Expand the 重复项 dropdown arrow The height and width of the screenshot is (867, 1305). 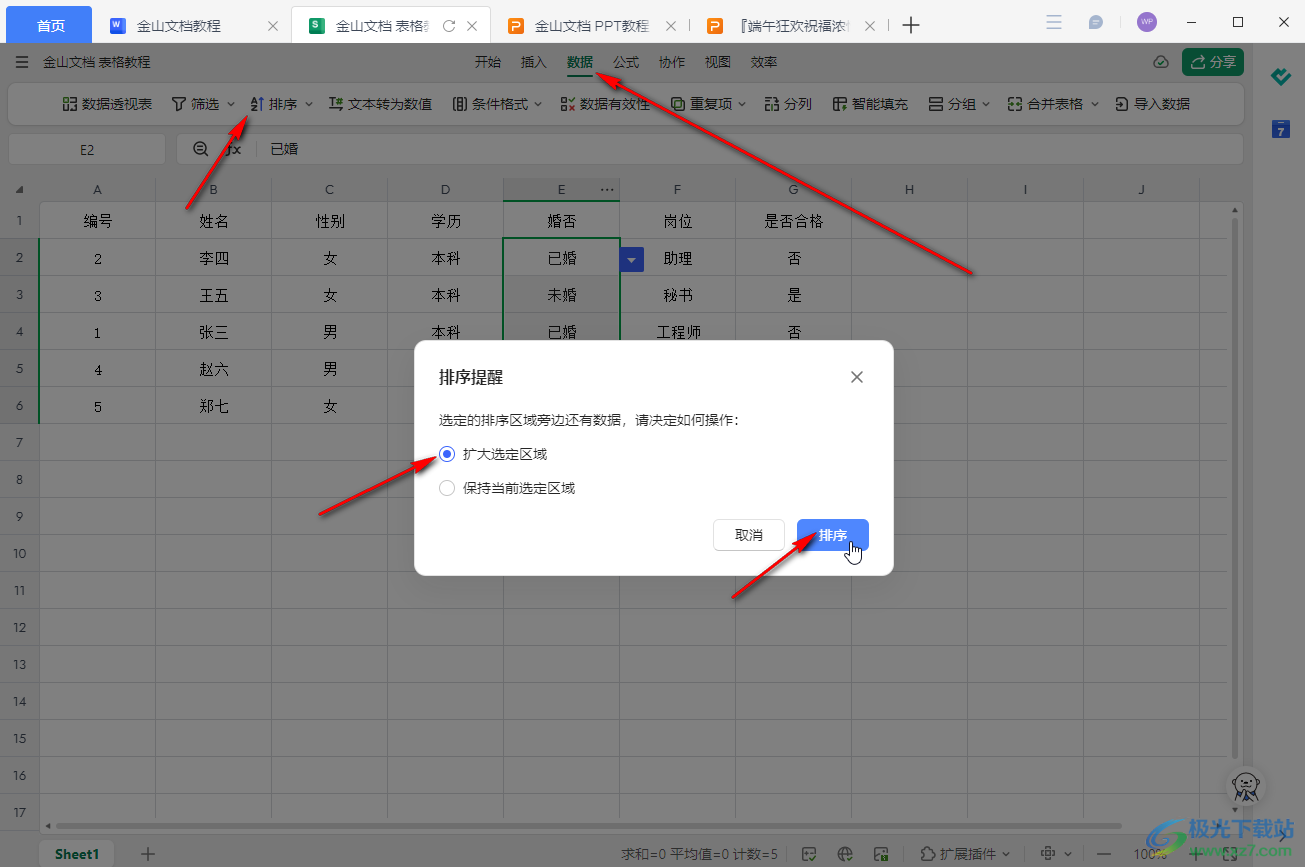tap(741, 104)
